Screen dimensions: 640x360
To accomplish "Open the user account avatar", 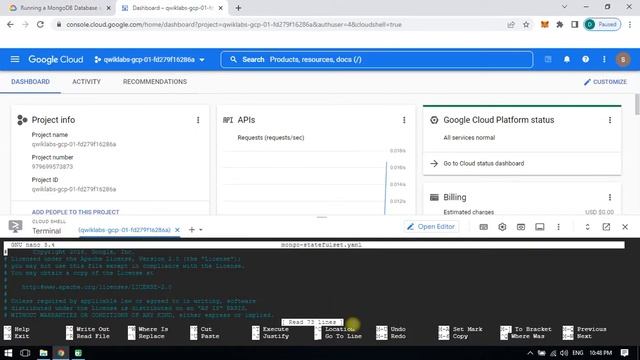I will click(x=623, y=60).
